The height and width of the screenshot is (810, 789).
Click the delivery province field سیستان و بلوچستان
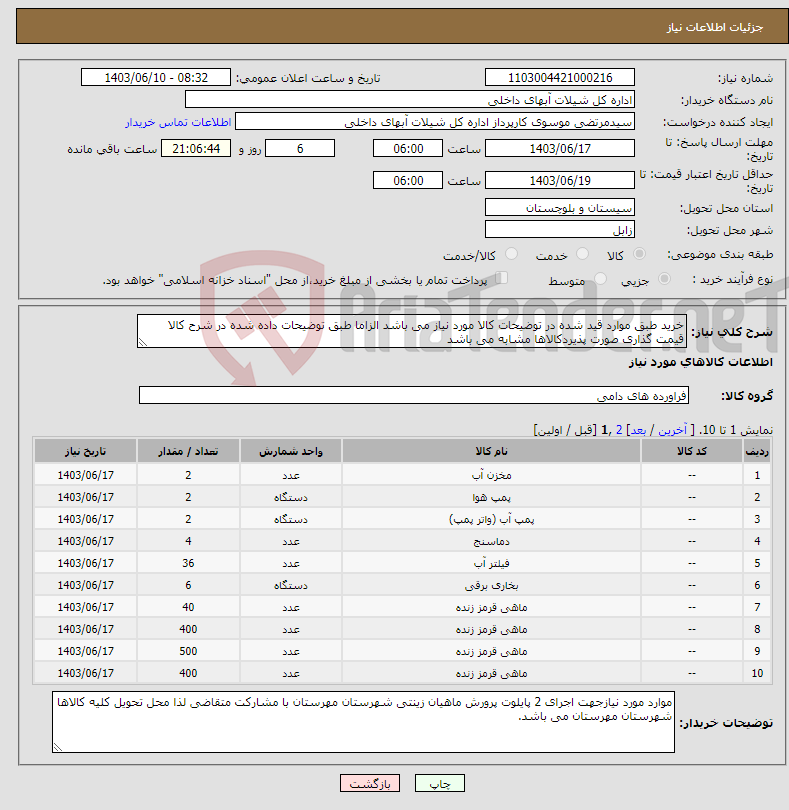560,208
